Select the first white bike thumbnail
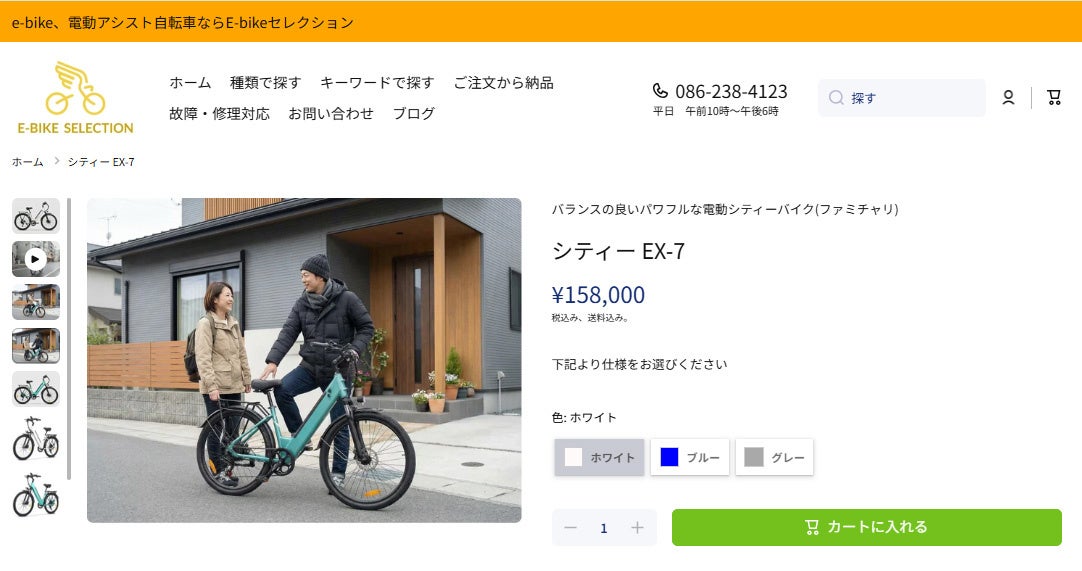 (x=36, y=215)
